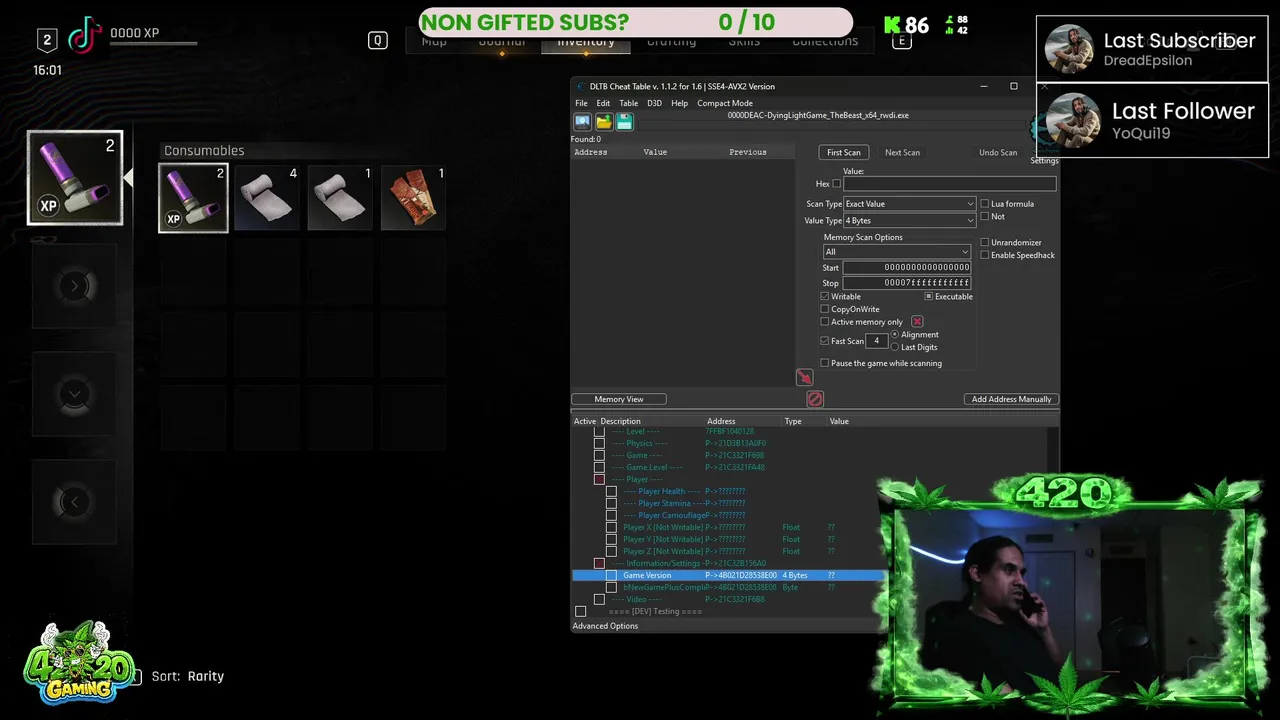Image resolution: width=1280 pixels, height=720 pixels.
Task: Click the Undo Scan button
Action: [998, 152]
